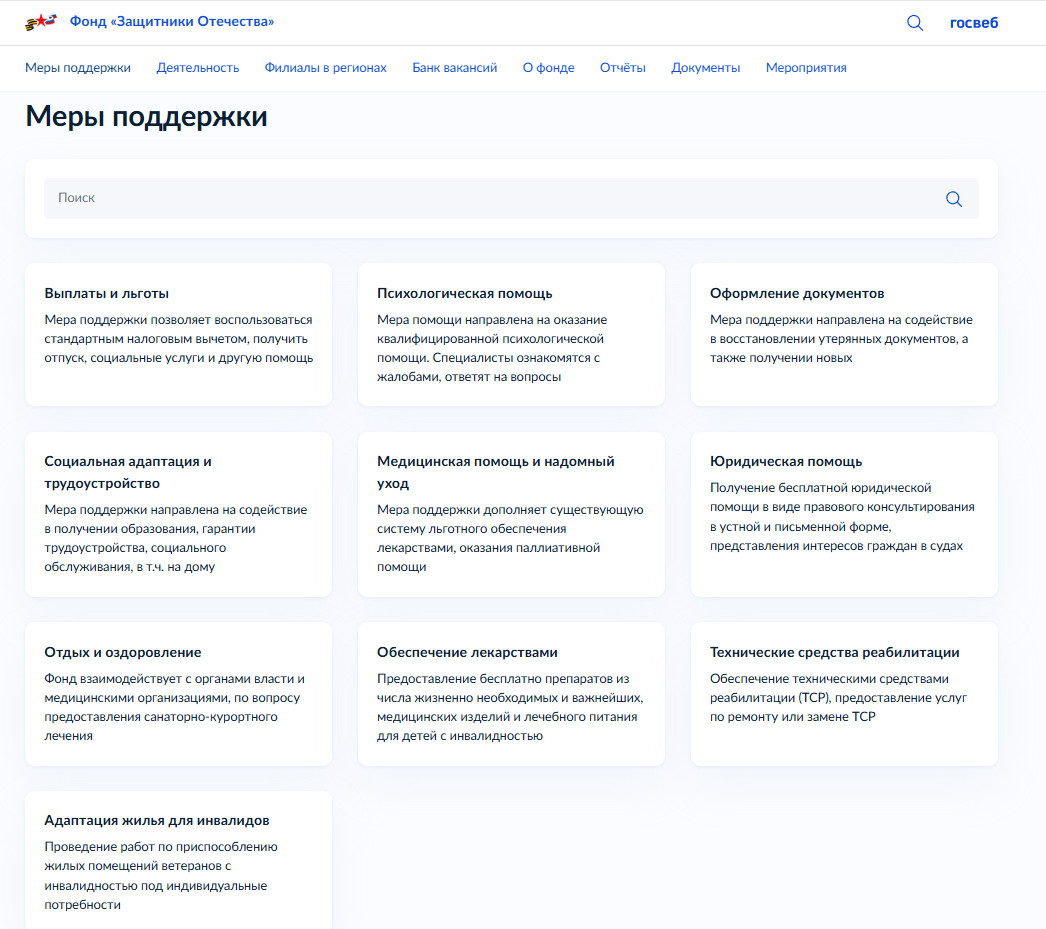Click description about восстановлении утерянных документов

click(x=841, y=339)
